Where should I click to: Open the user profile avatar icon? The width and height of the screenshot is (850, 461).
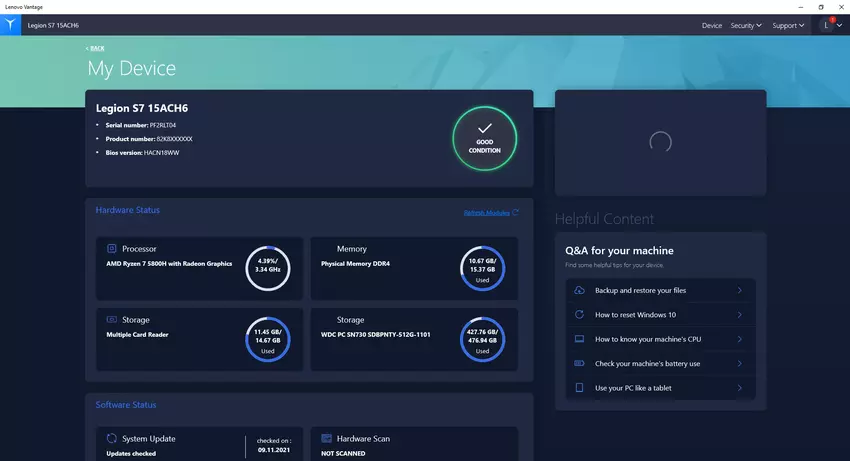(x=827, y=25)
